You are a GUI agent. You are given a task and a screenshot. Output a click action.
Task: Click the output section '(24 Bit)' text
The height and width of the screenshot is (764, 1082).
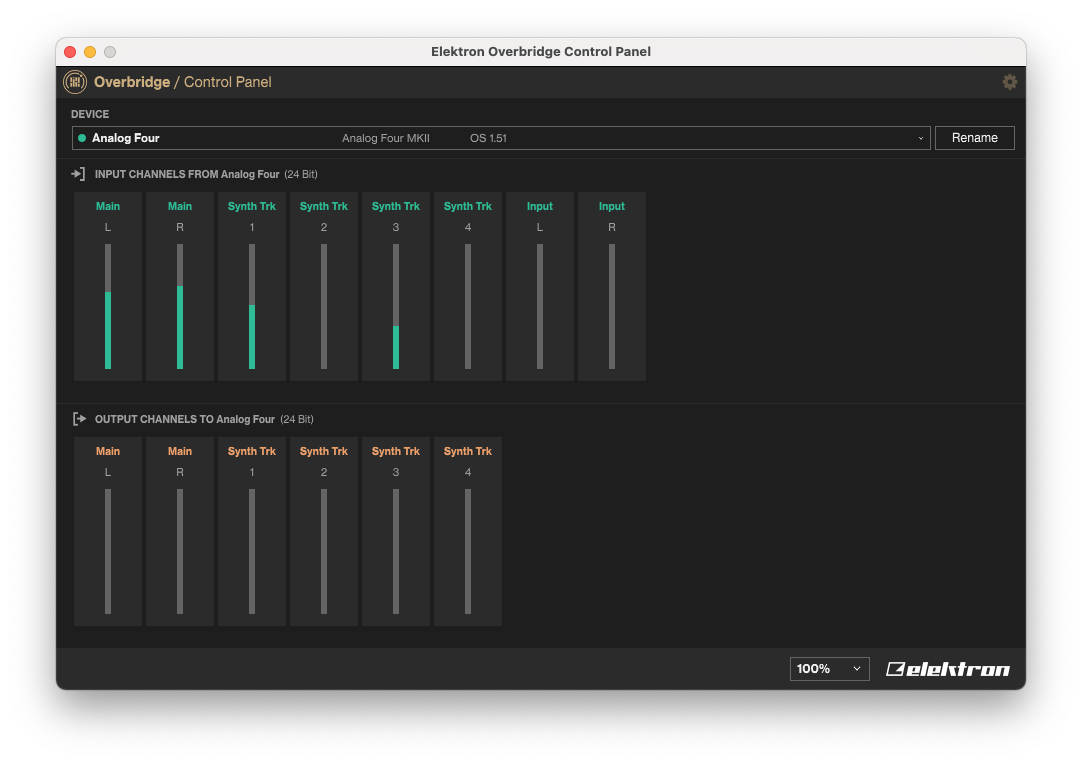(297, 419)
